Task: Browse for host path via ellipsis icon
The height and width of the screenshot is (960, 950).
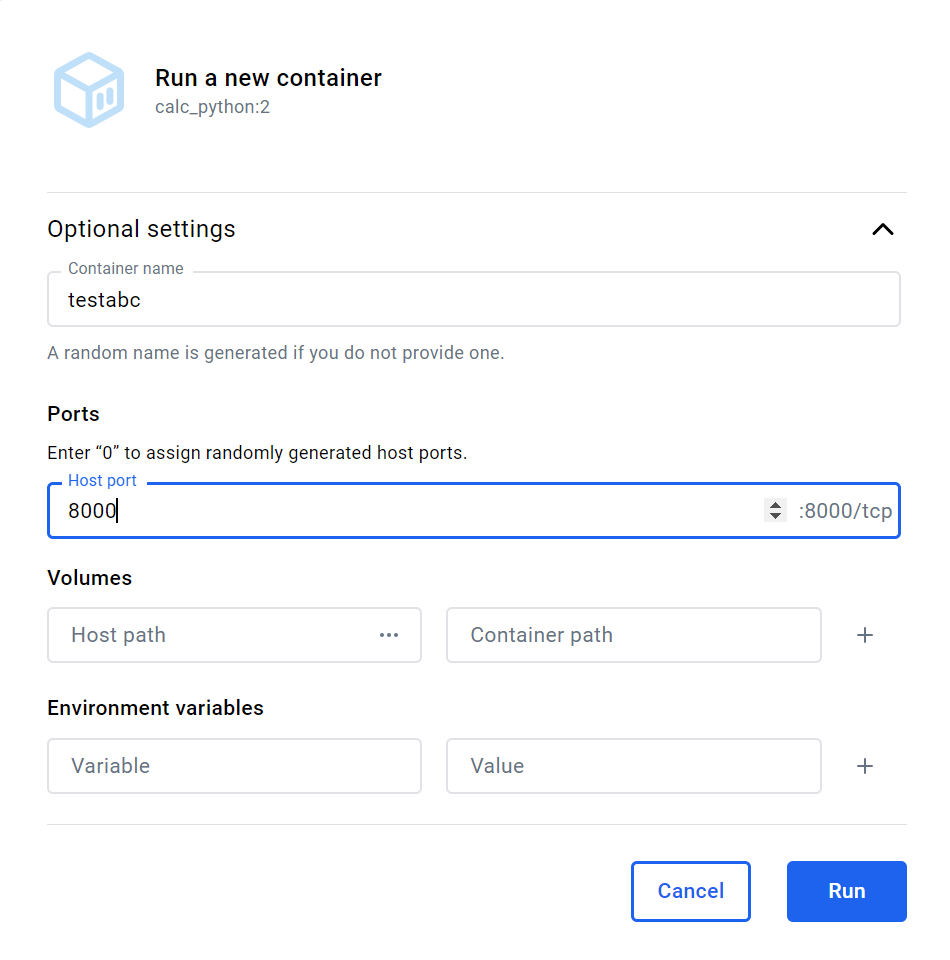Action: pyautogui.click(x=389, y=635)
